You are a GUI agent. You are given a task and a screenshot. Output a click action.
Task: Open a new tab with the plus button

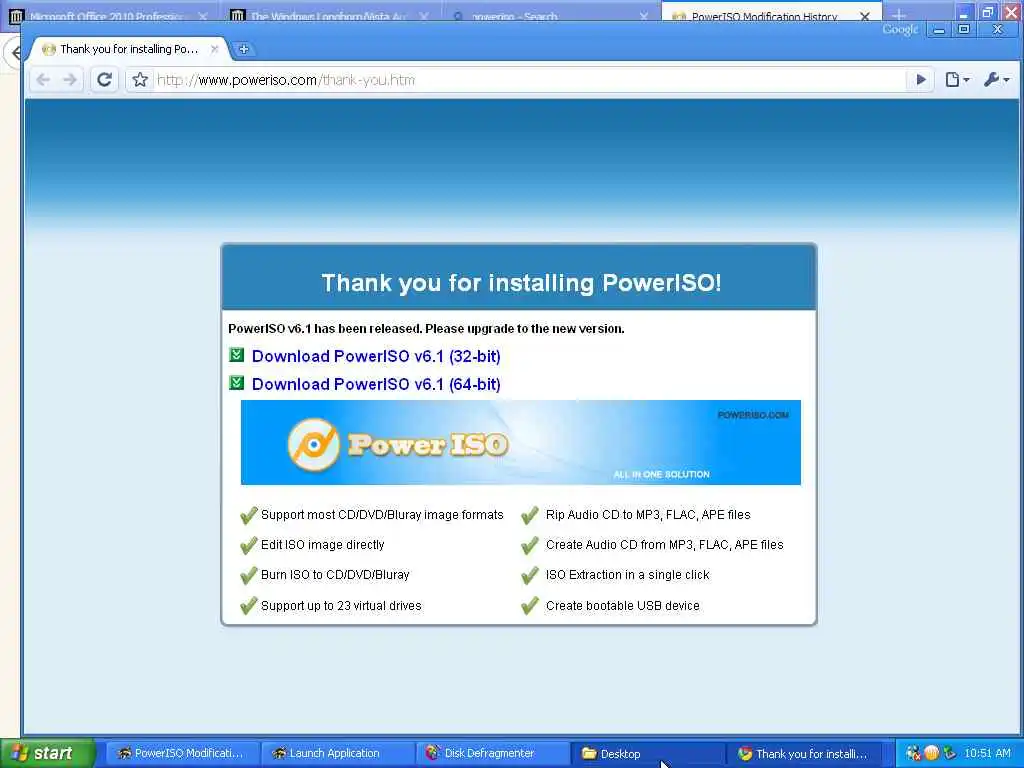pyautogui.click(x=243, y=49)
